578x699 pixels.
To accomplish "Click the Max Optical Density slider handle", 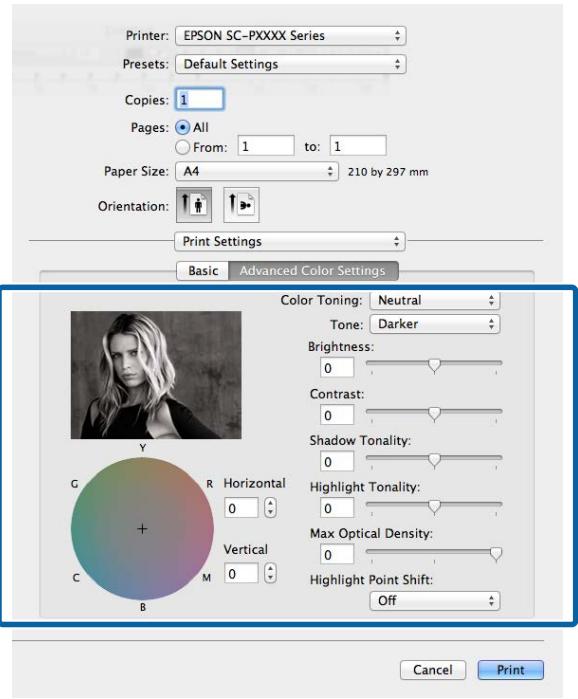I will (x=496, y=554).
